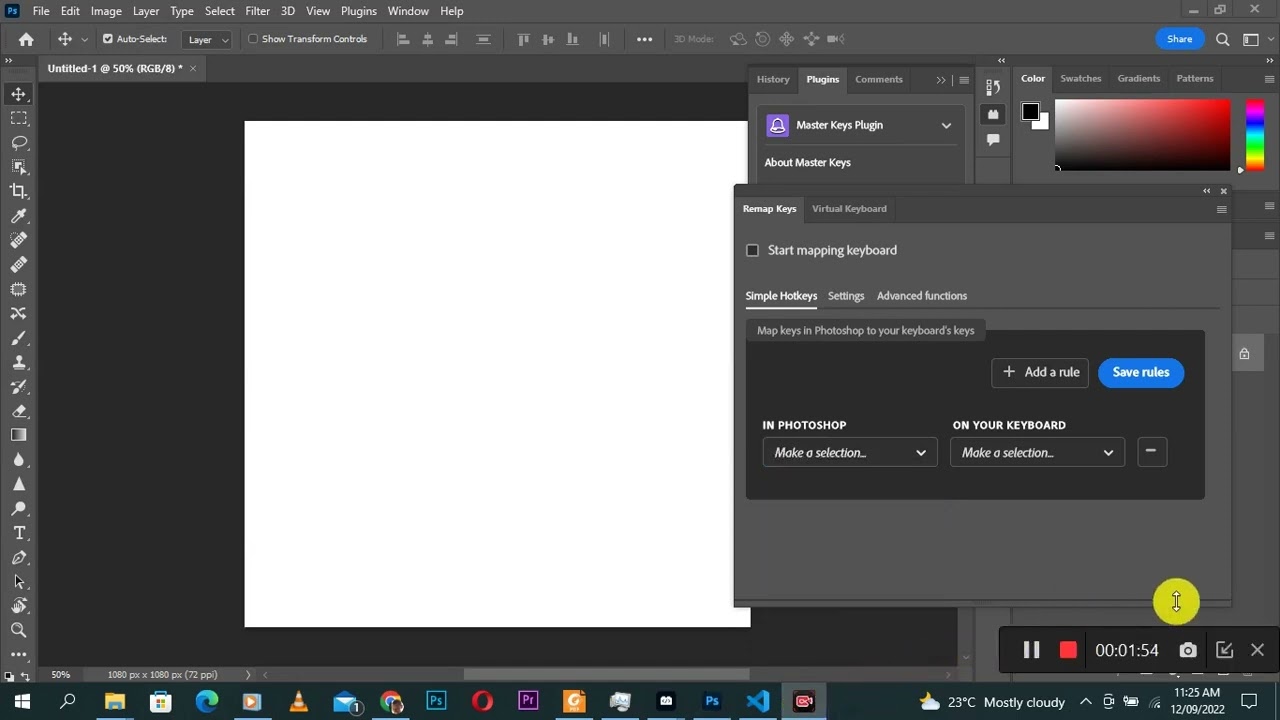Switch to the Settings tab

click(846, 296)
